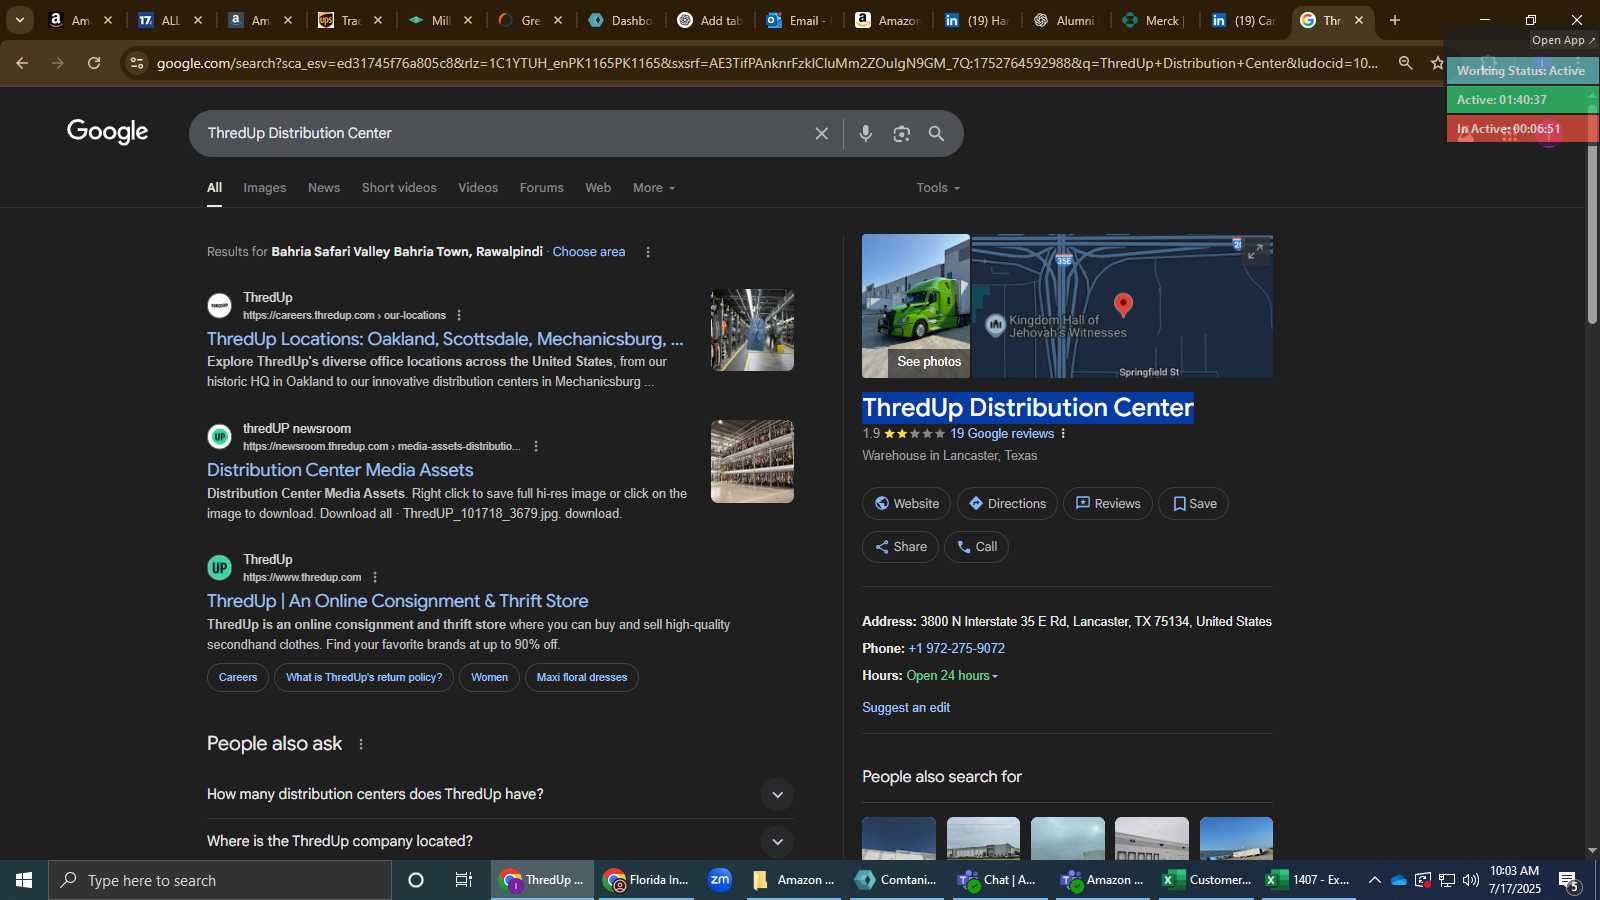Expand Open 24 hours details

click(x=952, y=676)
